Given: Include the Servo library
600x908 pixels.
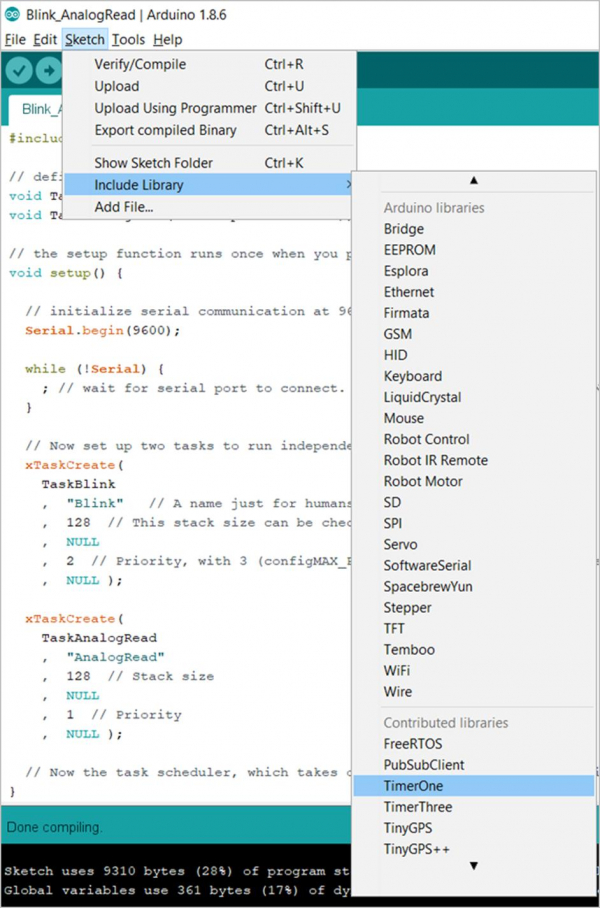Looking at the screenshot, I should click(x=474, y=544).
